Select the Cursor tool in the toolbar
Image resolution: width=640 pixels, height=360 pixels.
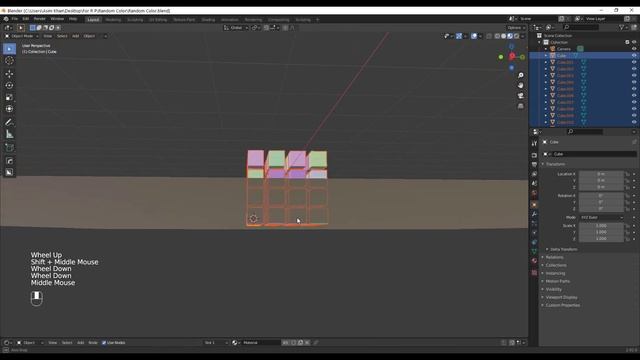tap(9, 61)
